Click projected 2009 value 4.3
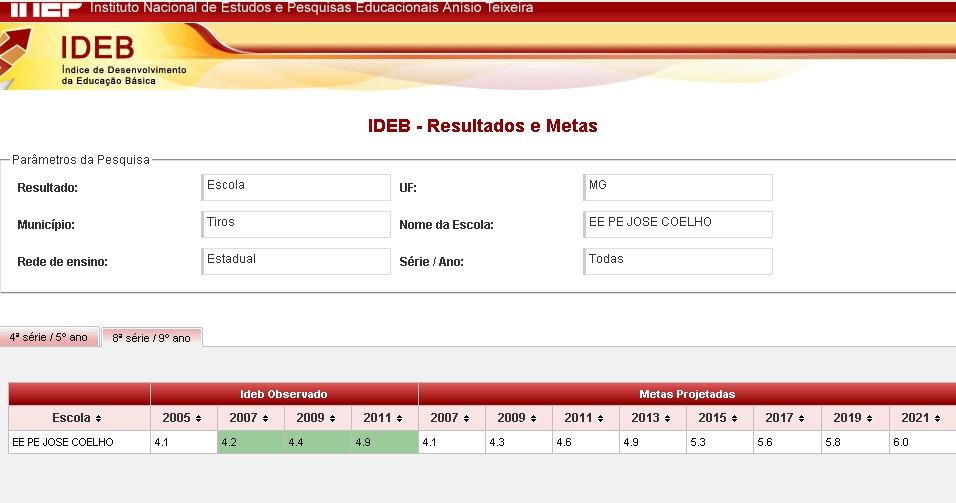956x503 pixels. (519, 442)
